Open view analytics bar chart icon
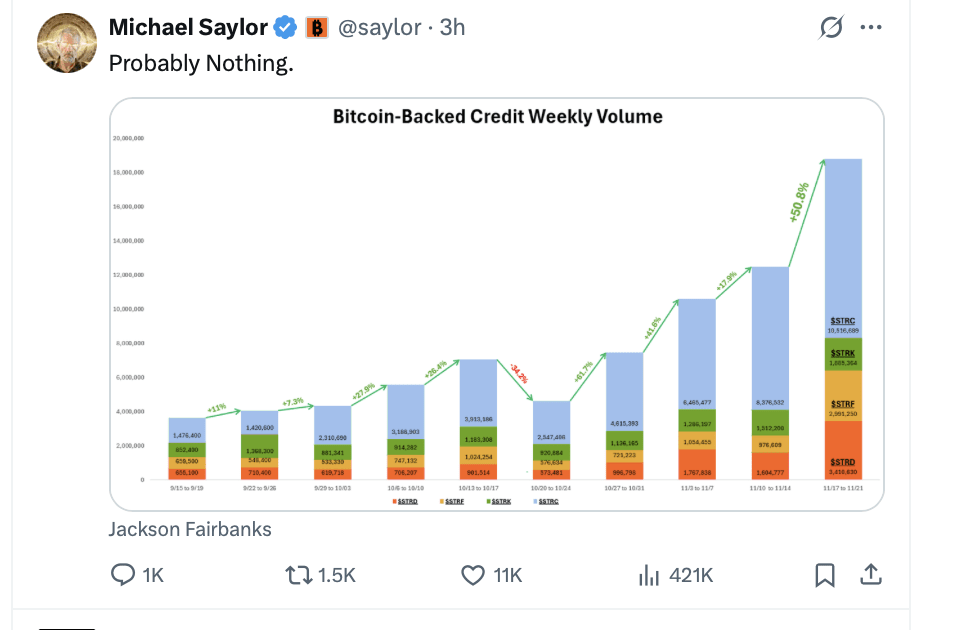Viewport: 954px width, 630px height. pos(649,575)
